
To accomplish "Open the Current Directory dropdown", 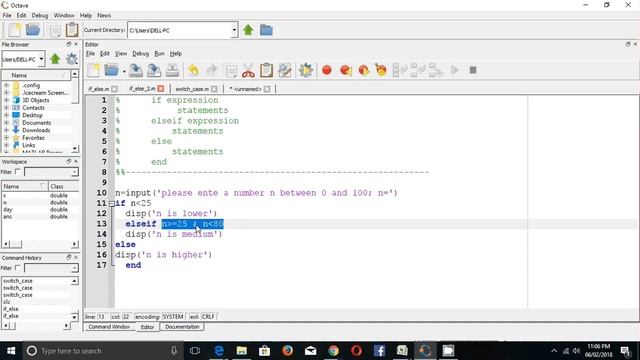I will tap(234, 30).
